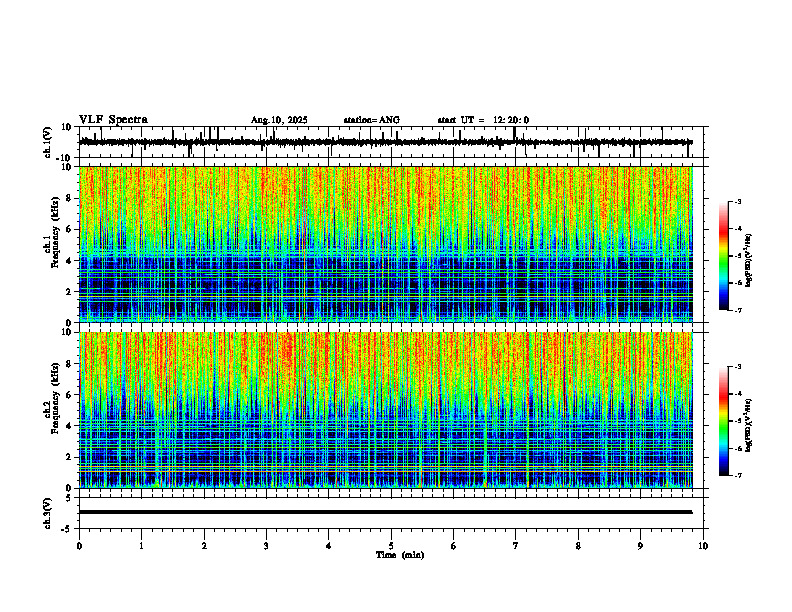Click the ch.1 spectrogram panel
This screenshot has height=612, width=792.
393,244
